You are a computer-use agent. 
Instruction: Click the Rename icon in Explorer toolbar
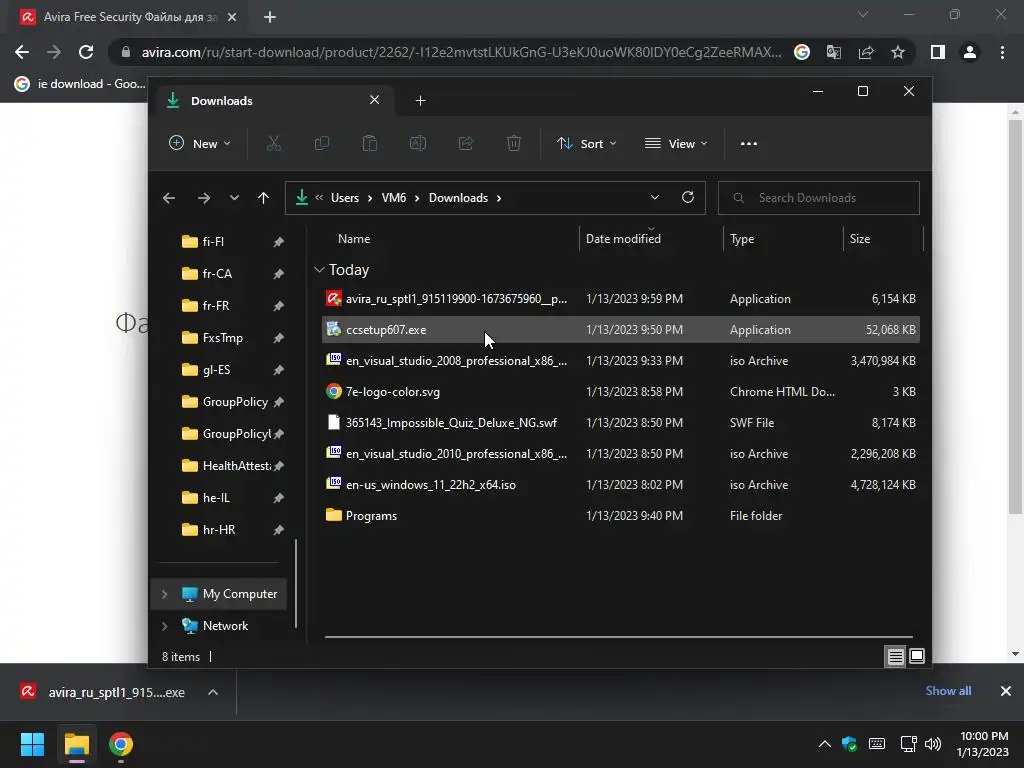pos(418,144)
